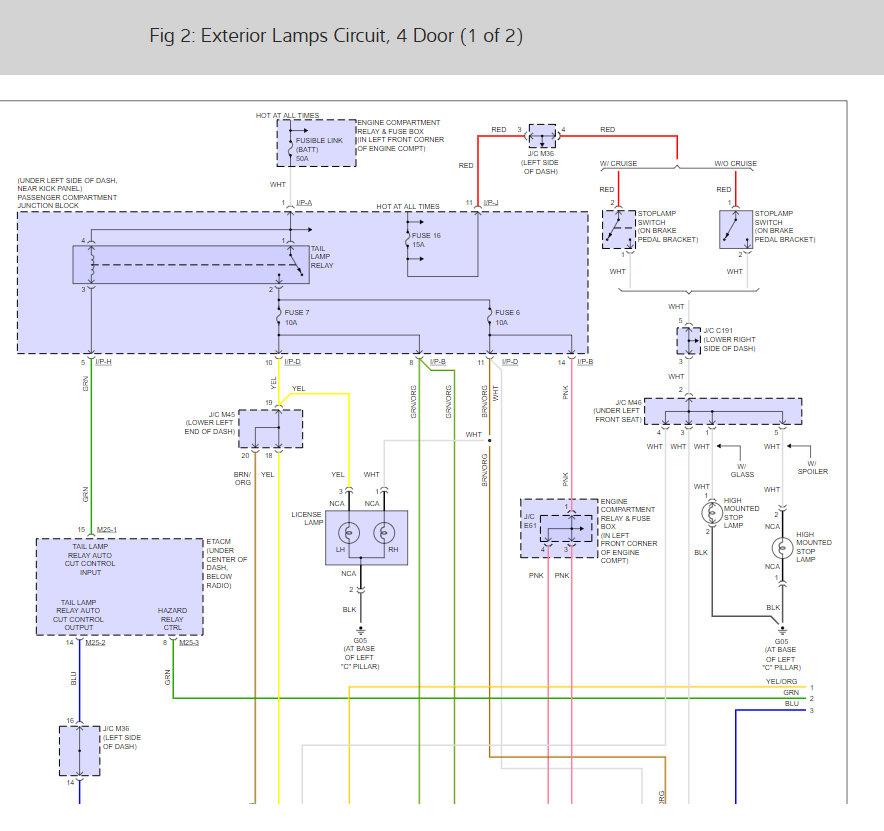Click the W/ CRUISE label
Screen dimensions: 884x831
point(618,163)
